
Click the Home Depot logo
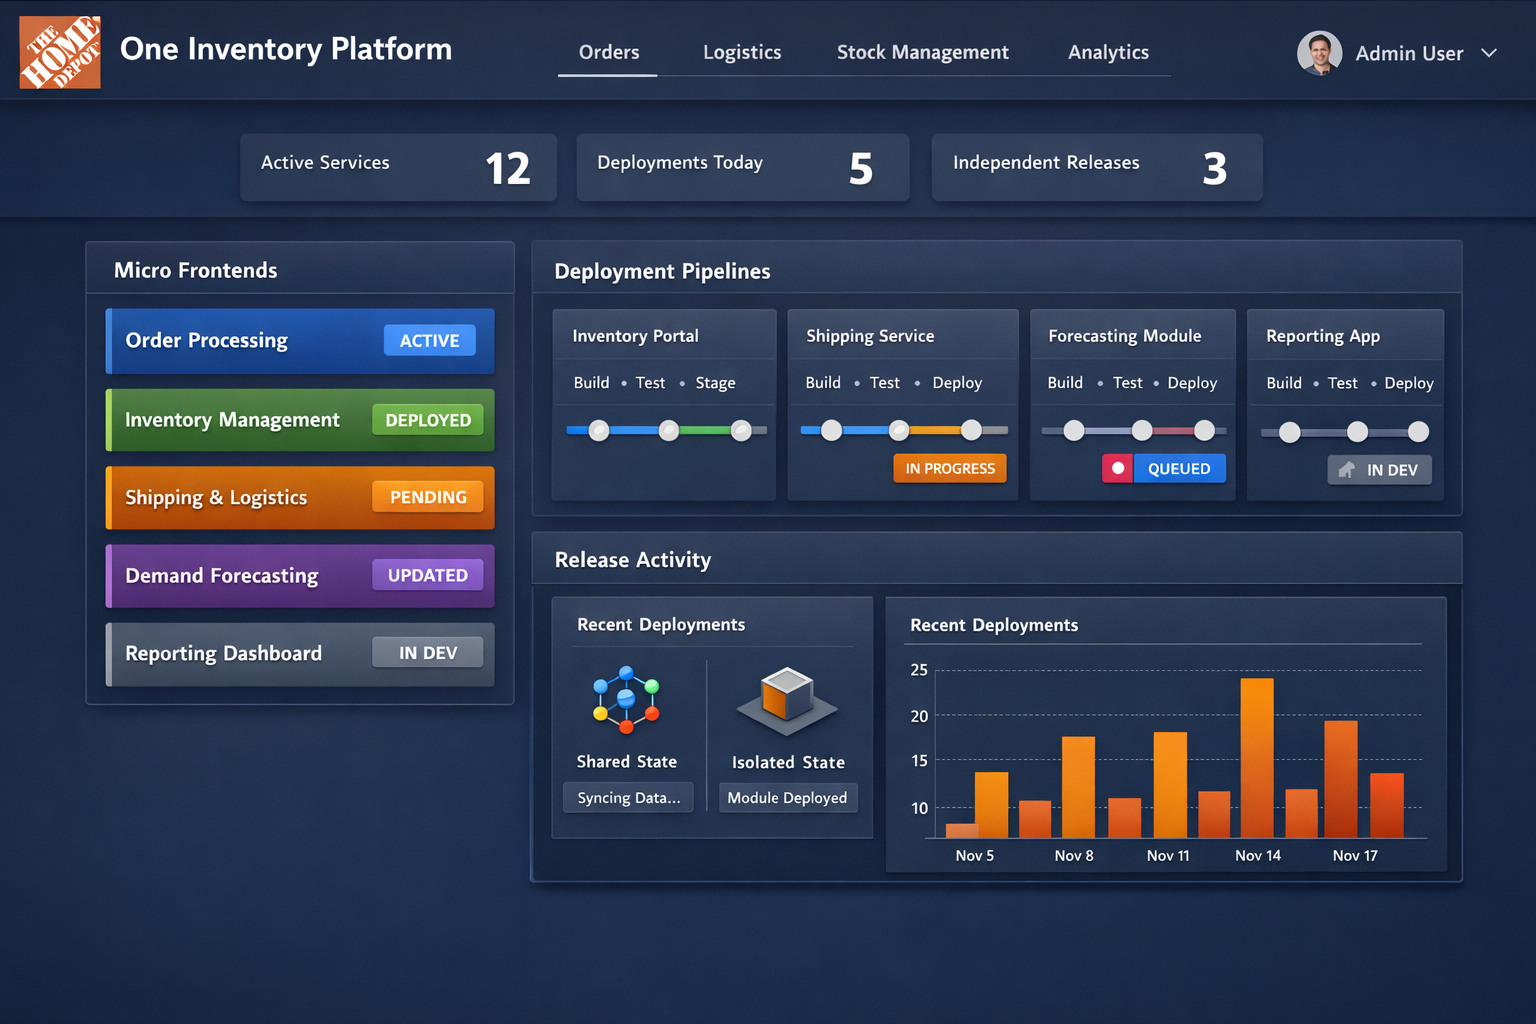[60, 52]
